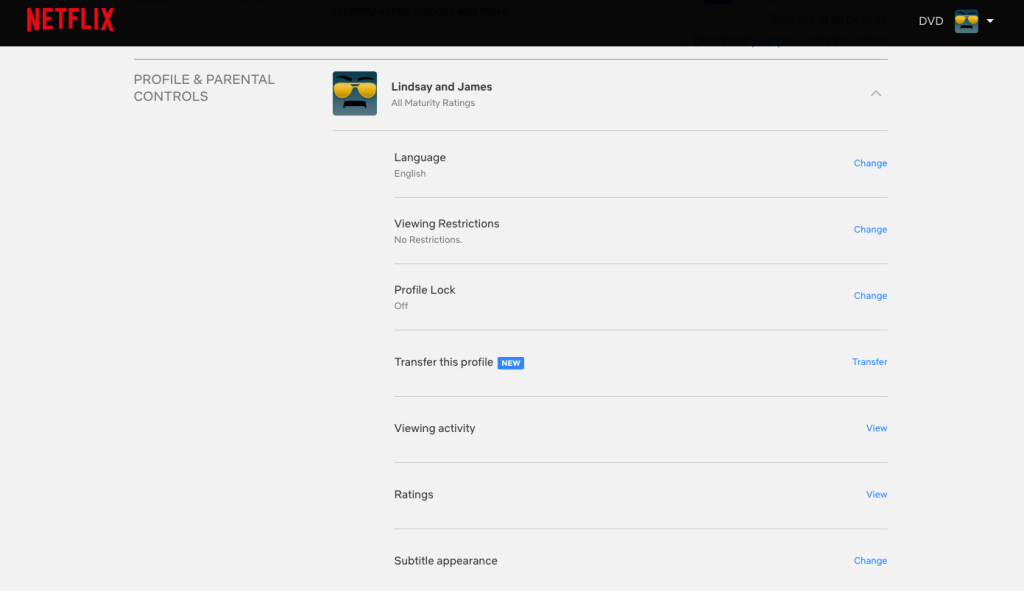Collapse the Lindsay and James profile section
This screenshot has width=1024, height=591.
point(876,93)
